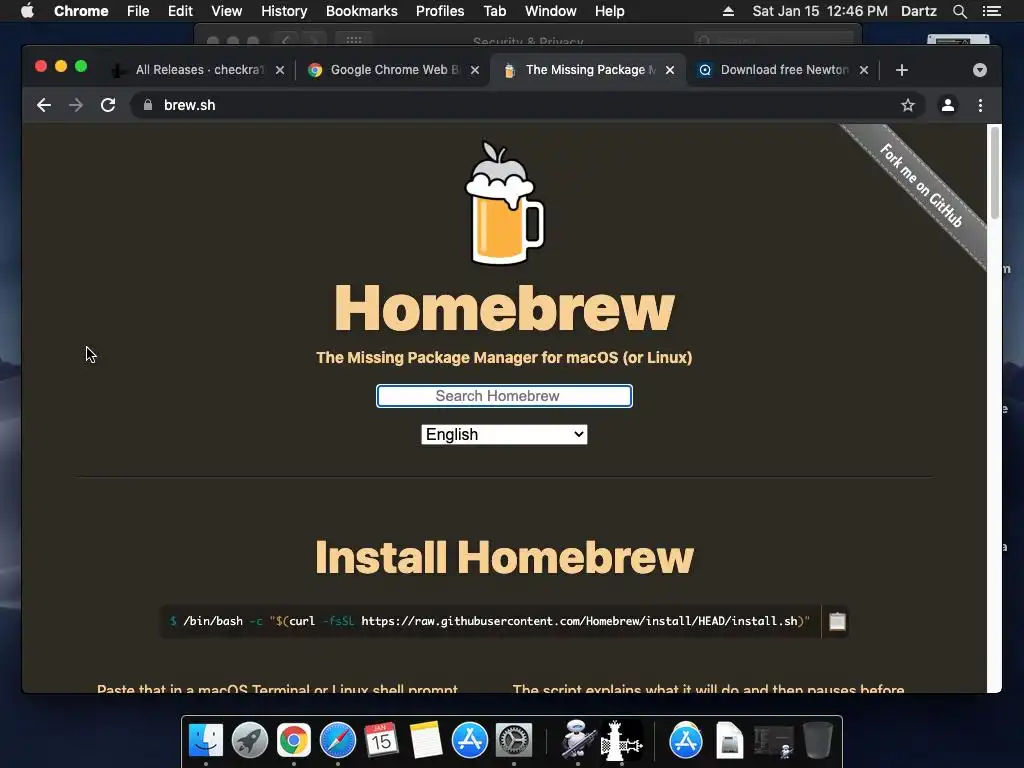Open the checkra1n chess piece icon in Dock
This screenshot has width=1024, height=768.
point(620,741)
